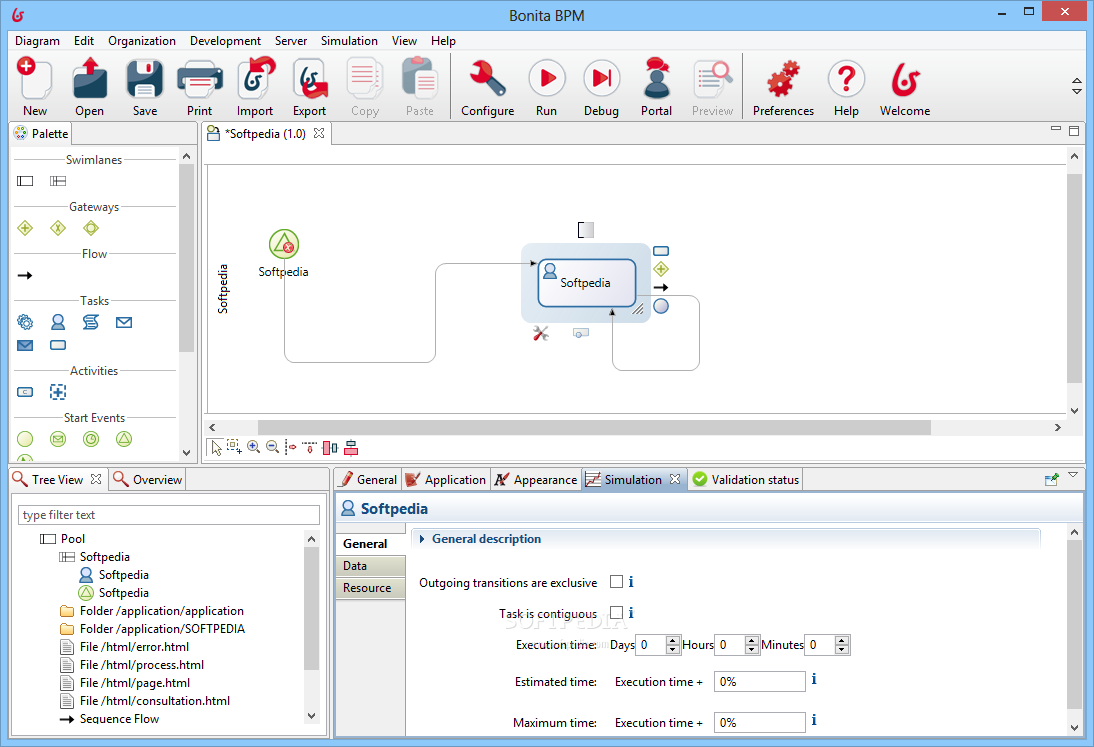Switch to the Appearance properties tab
The width and height of the screenshot is (1094, 747).
click(x=536, y=480)
